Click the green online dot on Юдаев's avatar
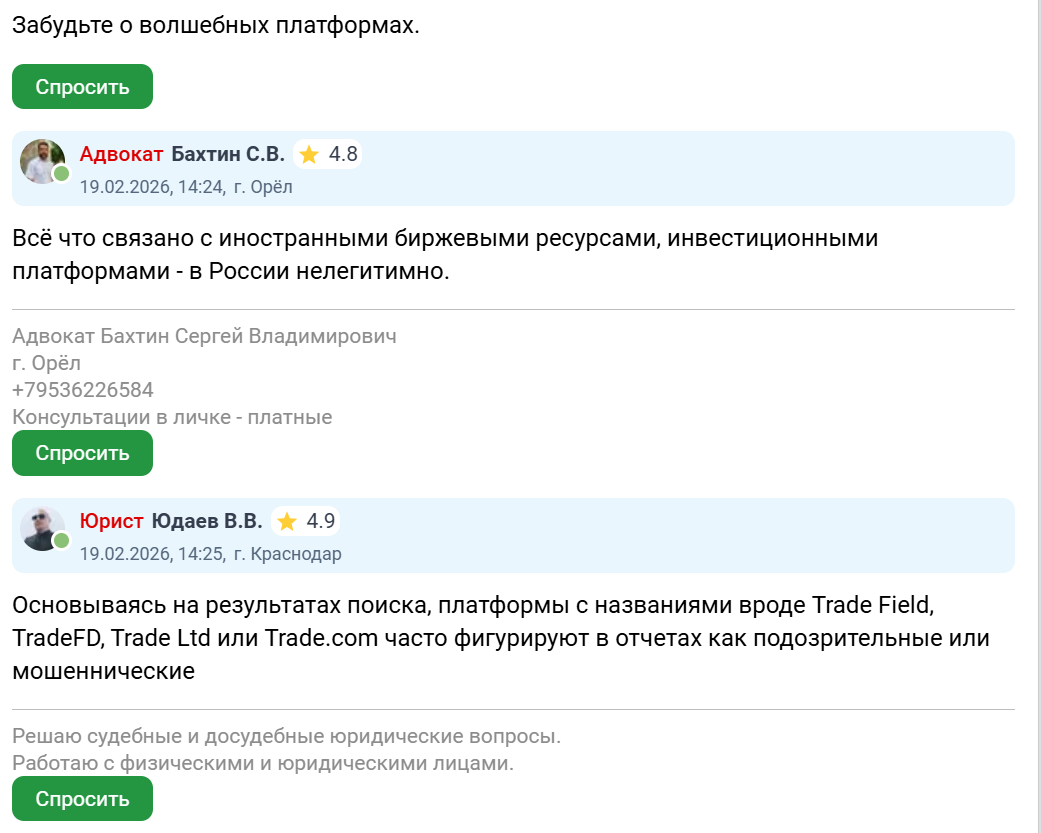The image size is (1041, 833). point(61,541)
